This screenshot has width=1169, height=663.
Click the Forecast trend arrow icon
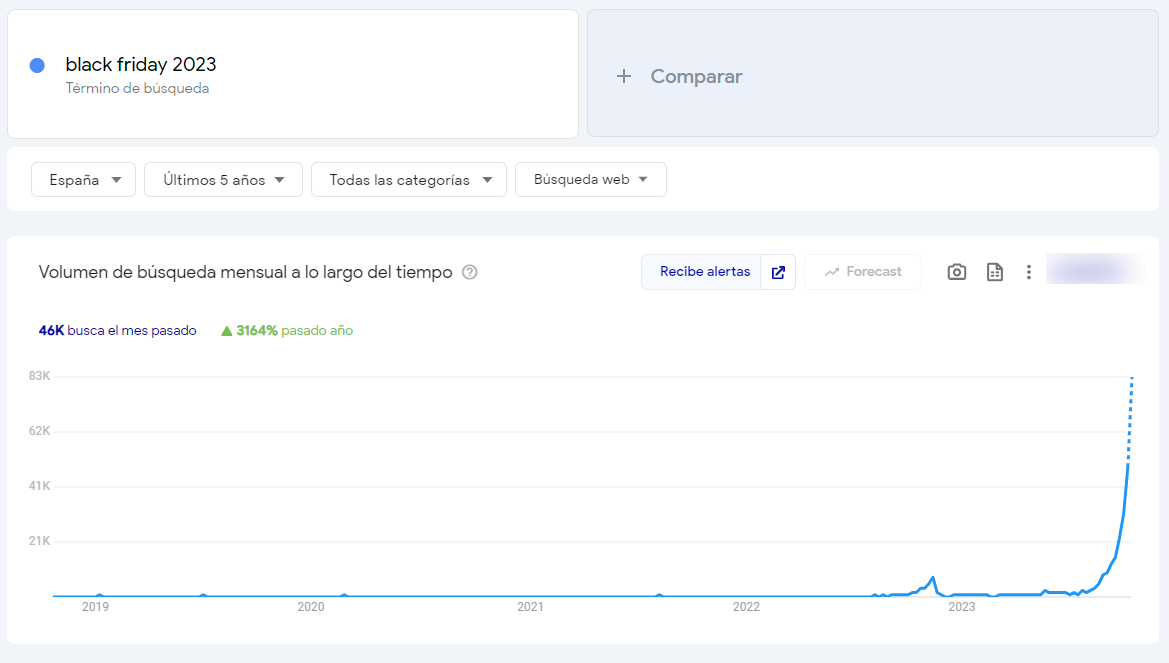832,272
